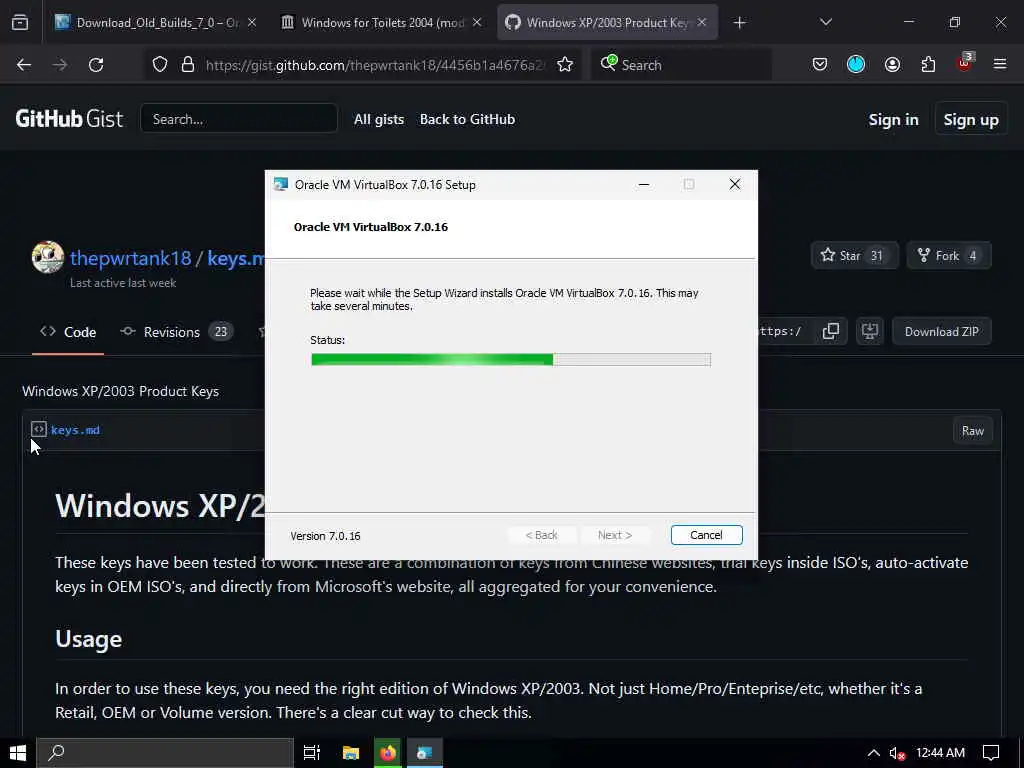Viewport: 1024px width, 768px height.
Task: Switch to the Download_Old_Builds_7_0 tab
Action: pos(156,23)
